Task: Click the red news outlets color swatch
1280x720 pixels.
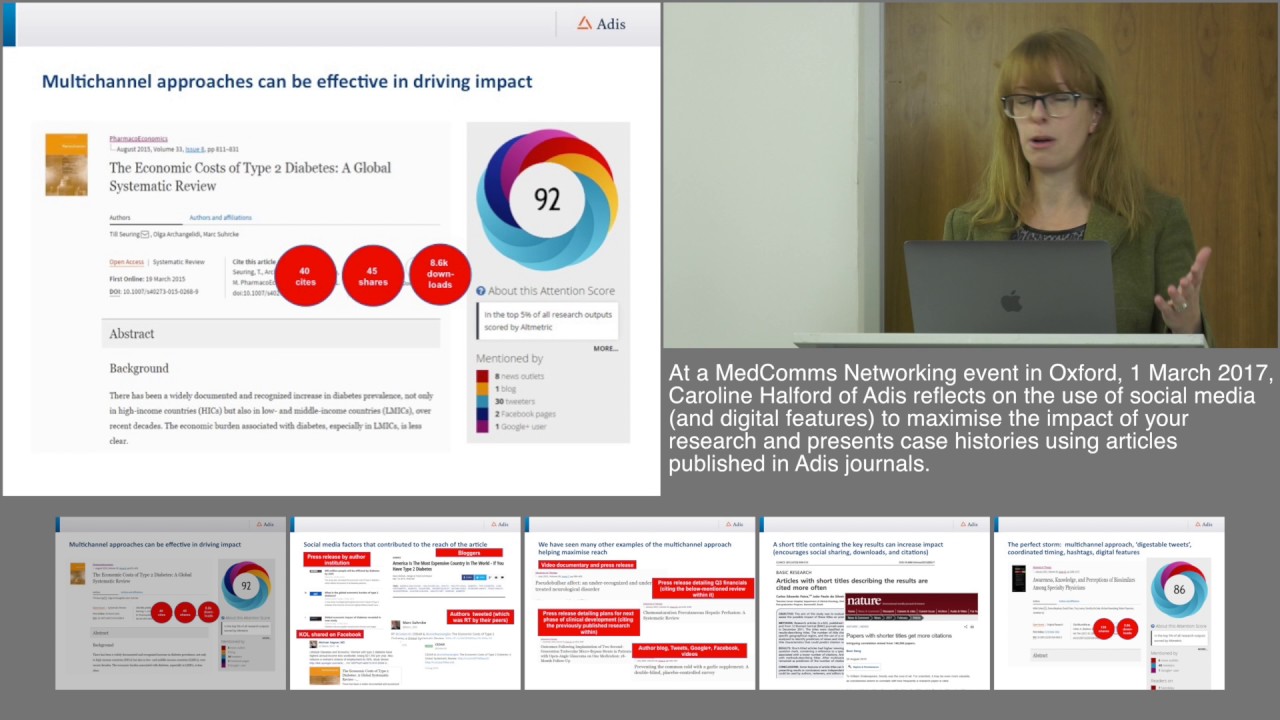Action: (x=482, y=376)
